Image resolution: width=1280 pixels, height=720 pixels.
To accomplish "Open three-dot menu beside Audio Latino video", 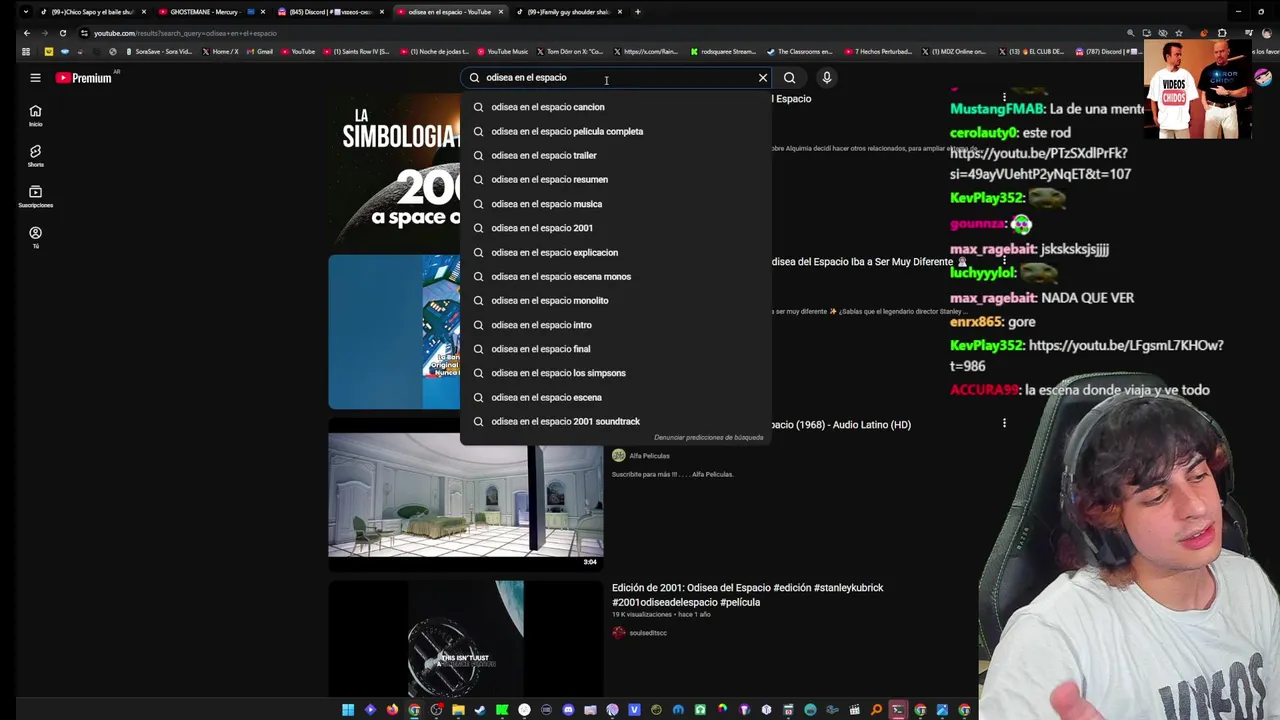I will (x=1004, y=423).
